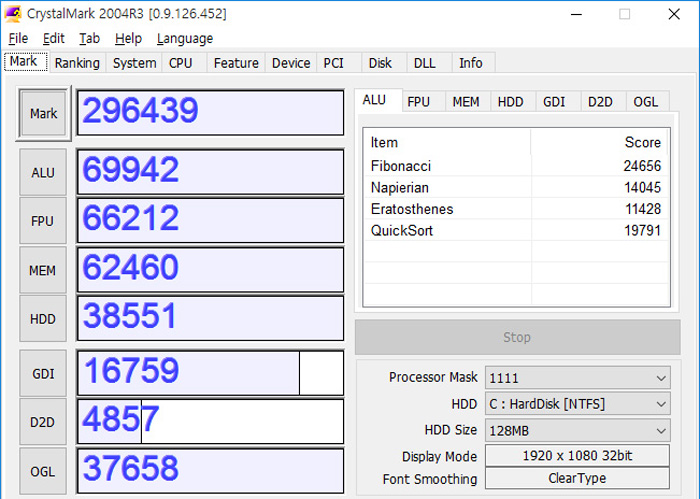Select the MEM results tab
The image size is (700, 499).
(x=466, y=102)
